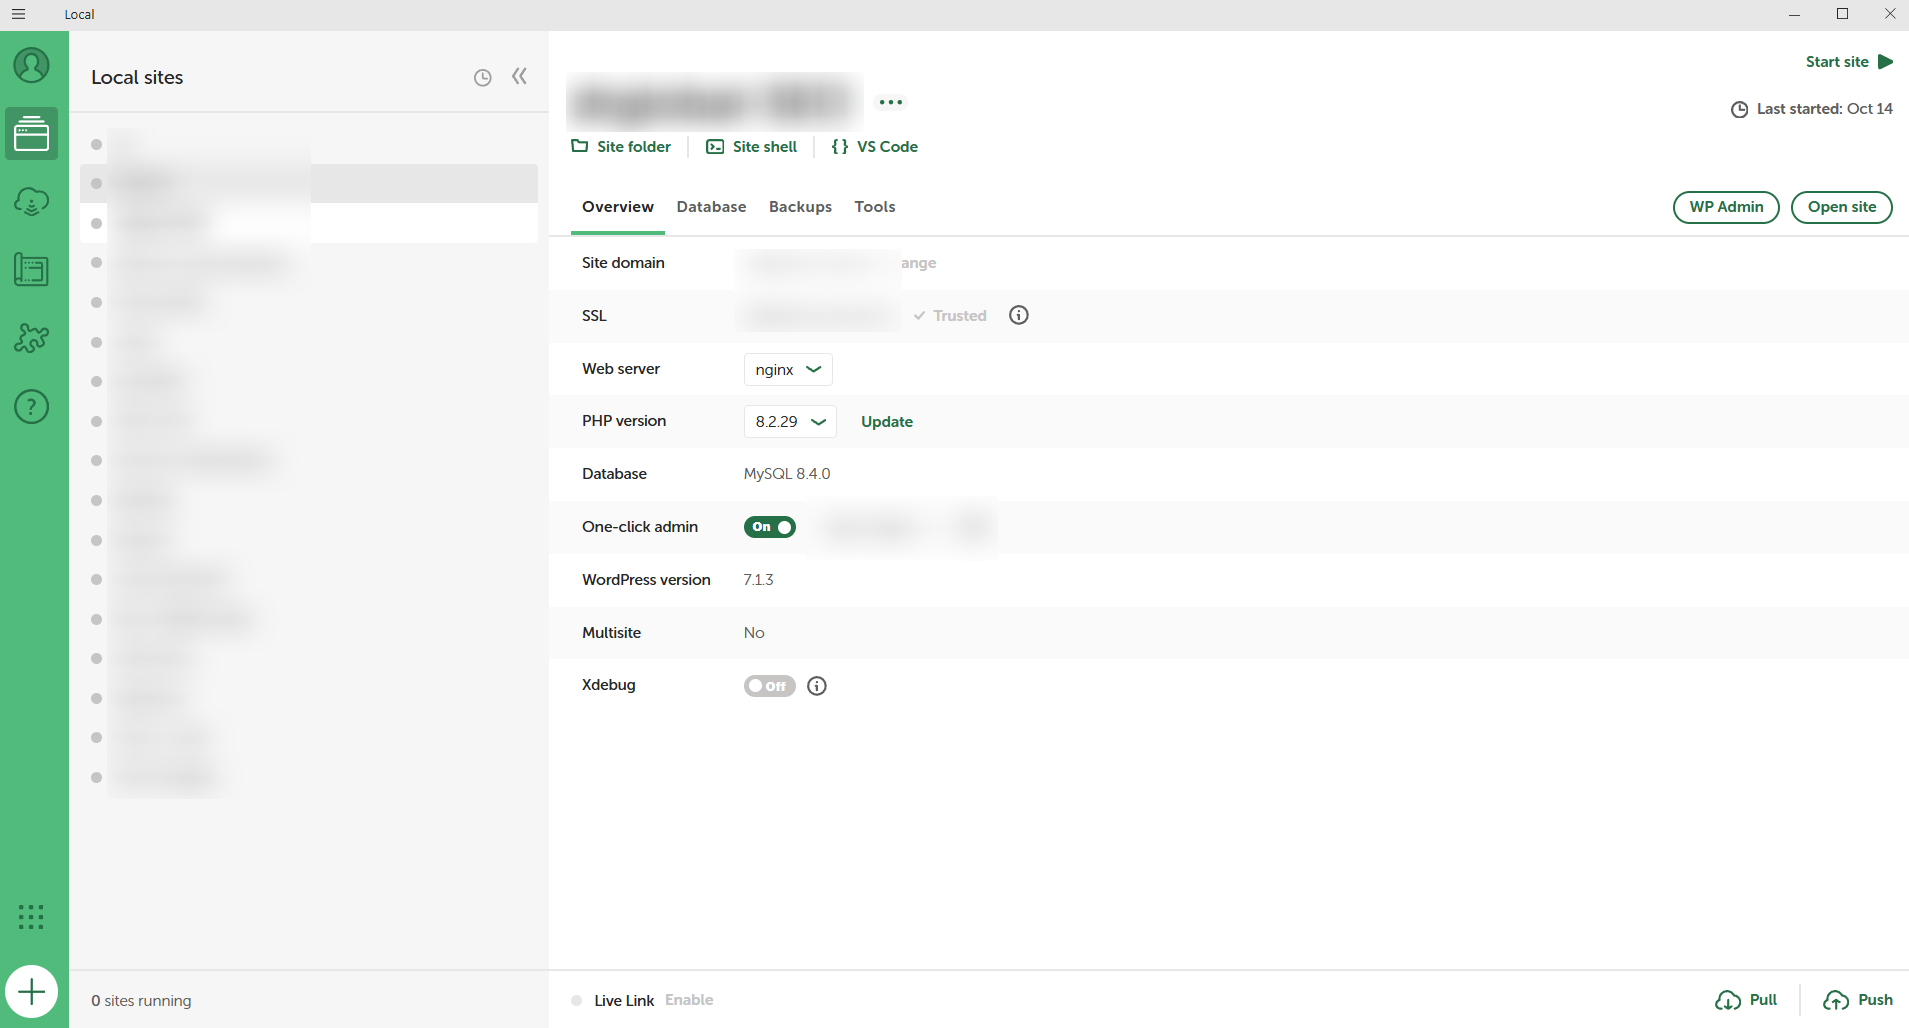1909x1028 pixels.
Task: Toggle One-click admin switch off
Action: coord(770,527)
